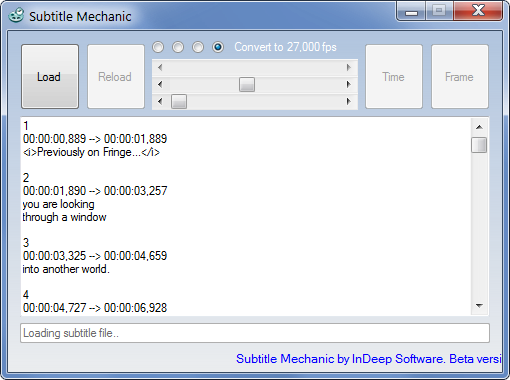This screenshot has width=510, height=380.
Task: Click the 'you are looking' subtitle line
Action: pos(58,204)
